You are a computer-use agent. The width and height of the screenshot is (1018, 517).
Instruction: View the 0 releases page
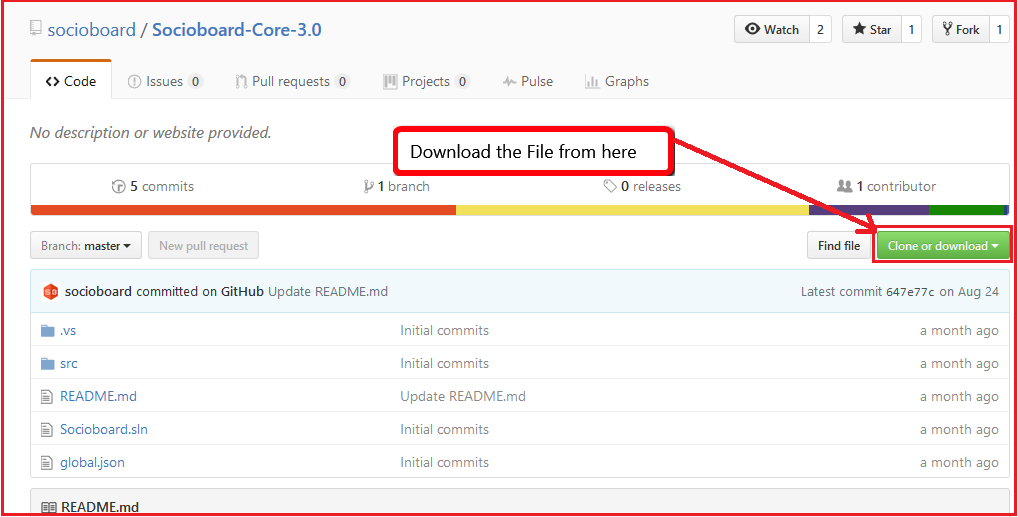(641, 186)
